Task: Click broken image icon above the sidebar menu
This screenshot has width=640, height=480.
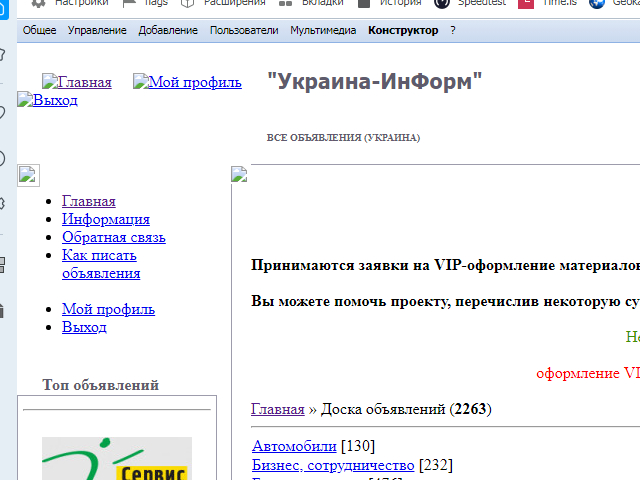Action: click(28, 175)
